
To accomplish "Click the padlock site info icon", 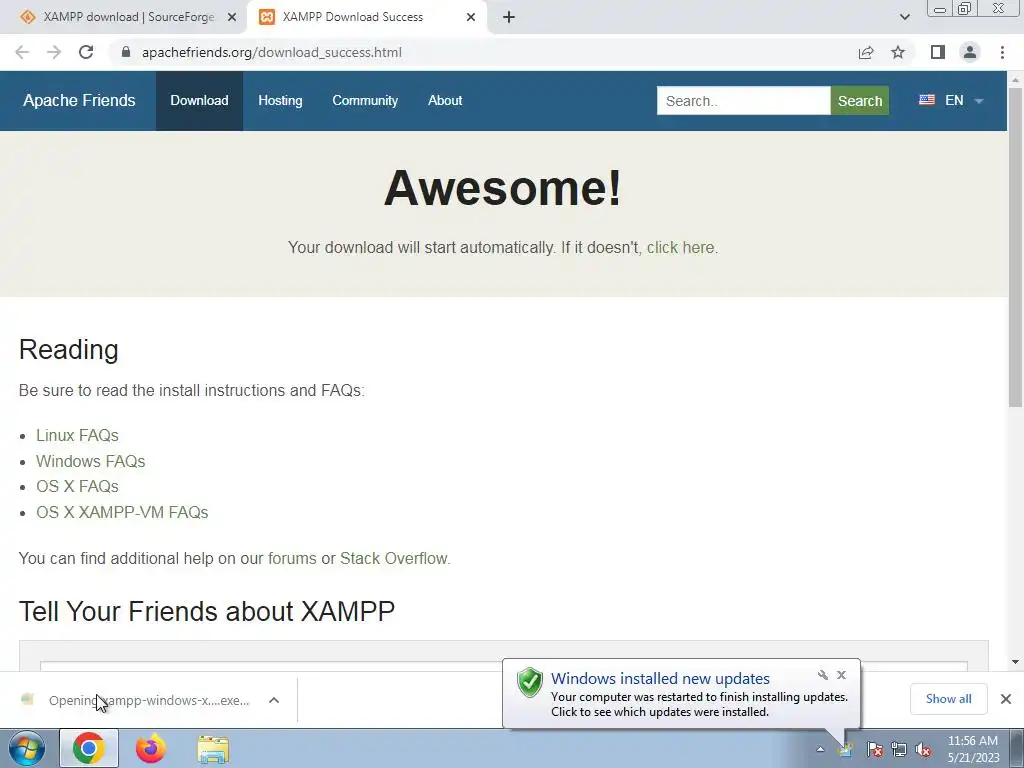I will [126, 52].
